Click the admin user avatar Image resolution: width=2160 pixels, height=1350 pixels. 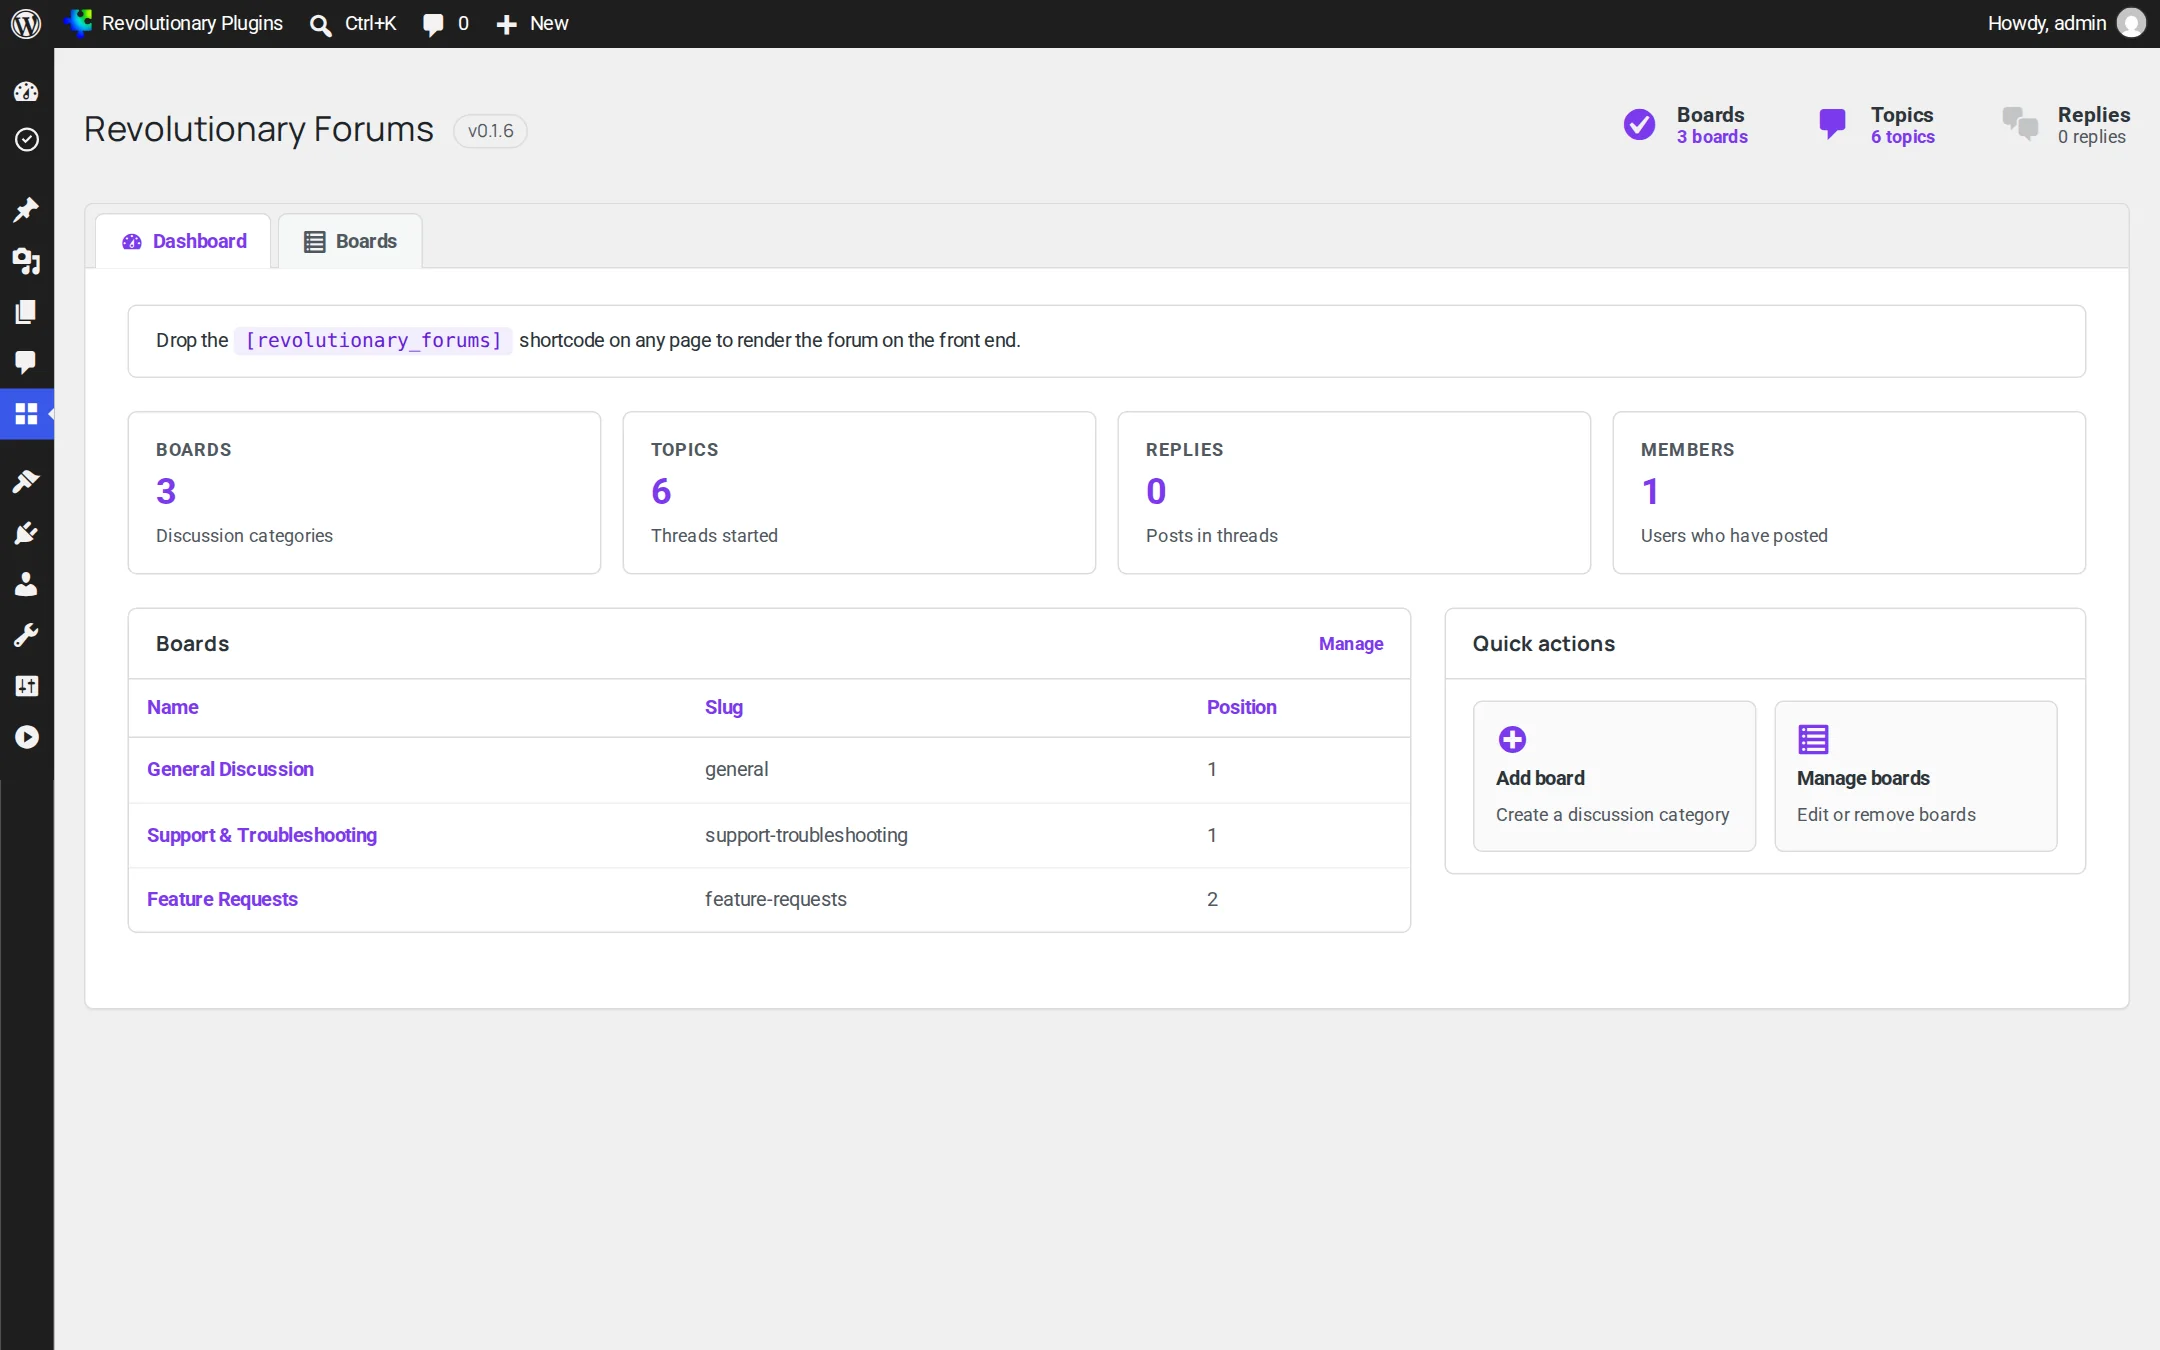2131,23
